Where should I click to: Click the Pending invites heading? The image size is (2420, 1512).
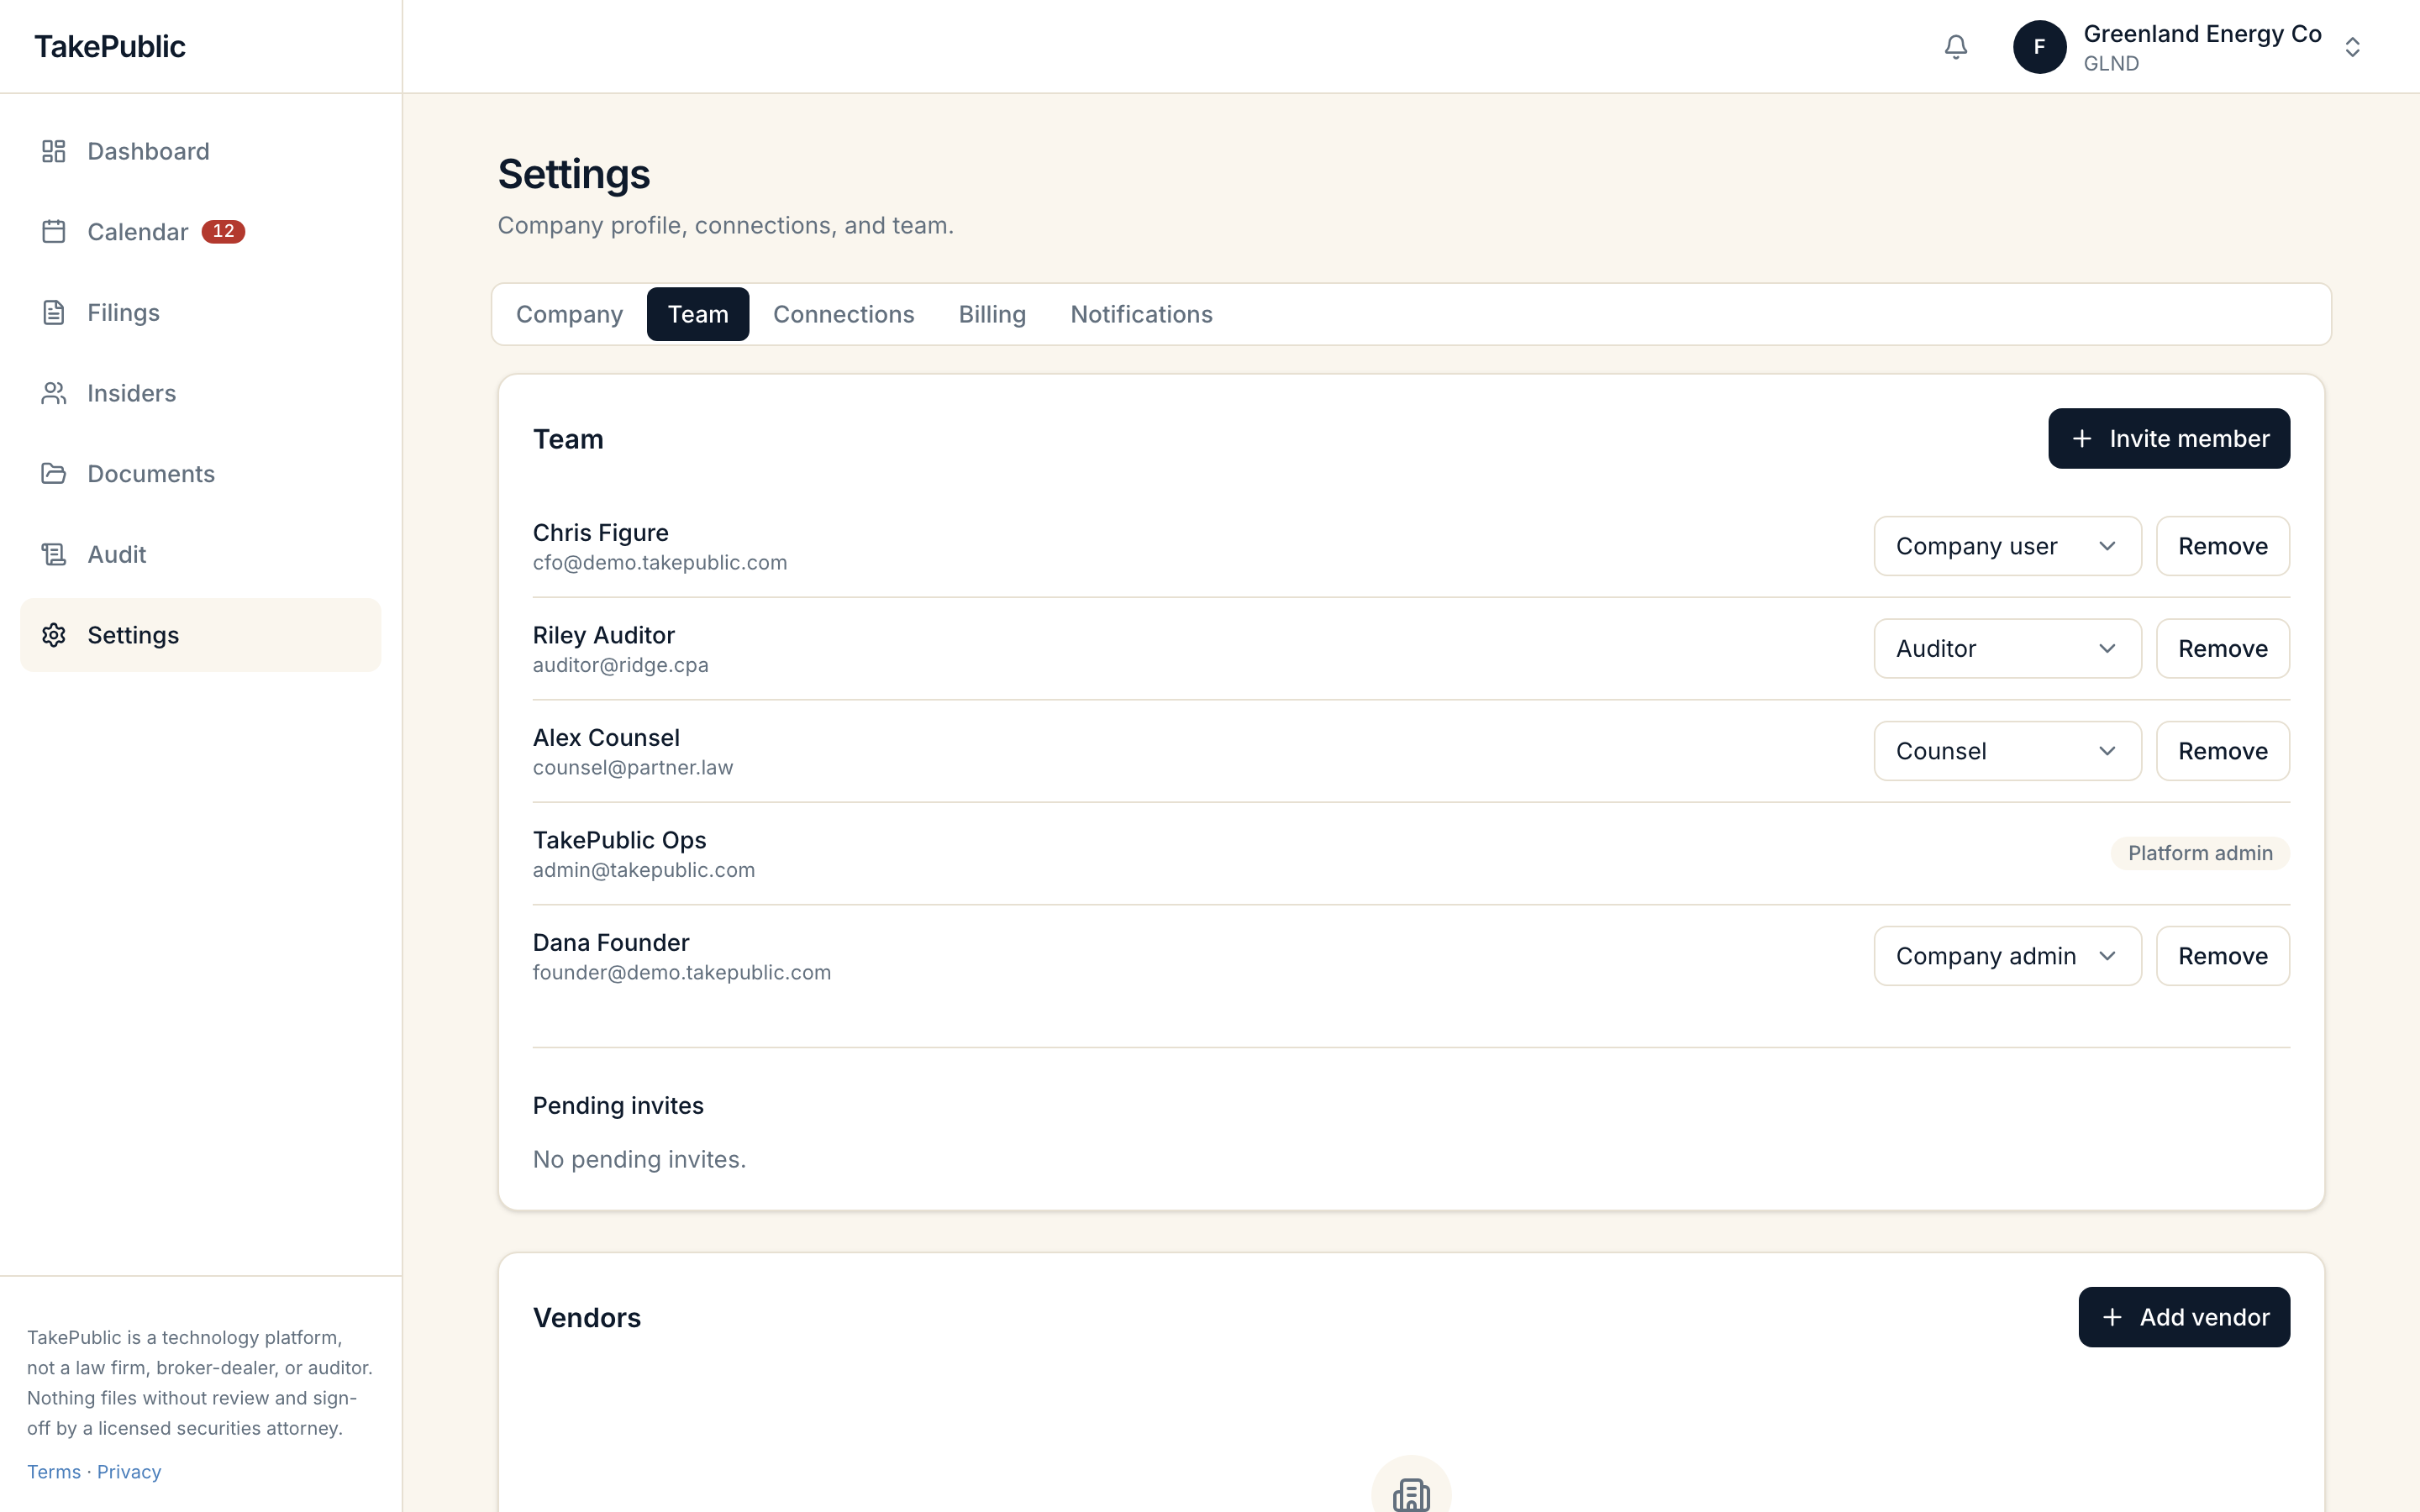coord(618,1105)
